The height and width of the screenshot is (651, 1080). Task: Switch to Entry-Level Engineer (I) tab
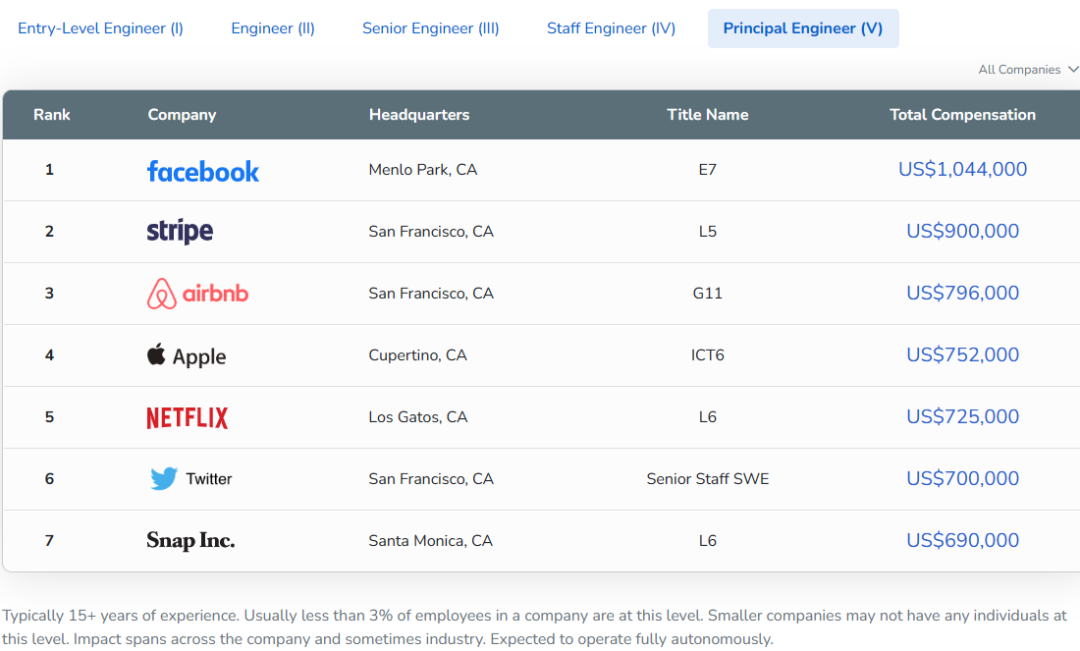click(101, 28)
